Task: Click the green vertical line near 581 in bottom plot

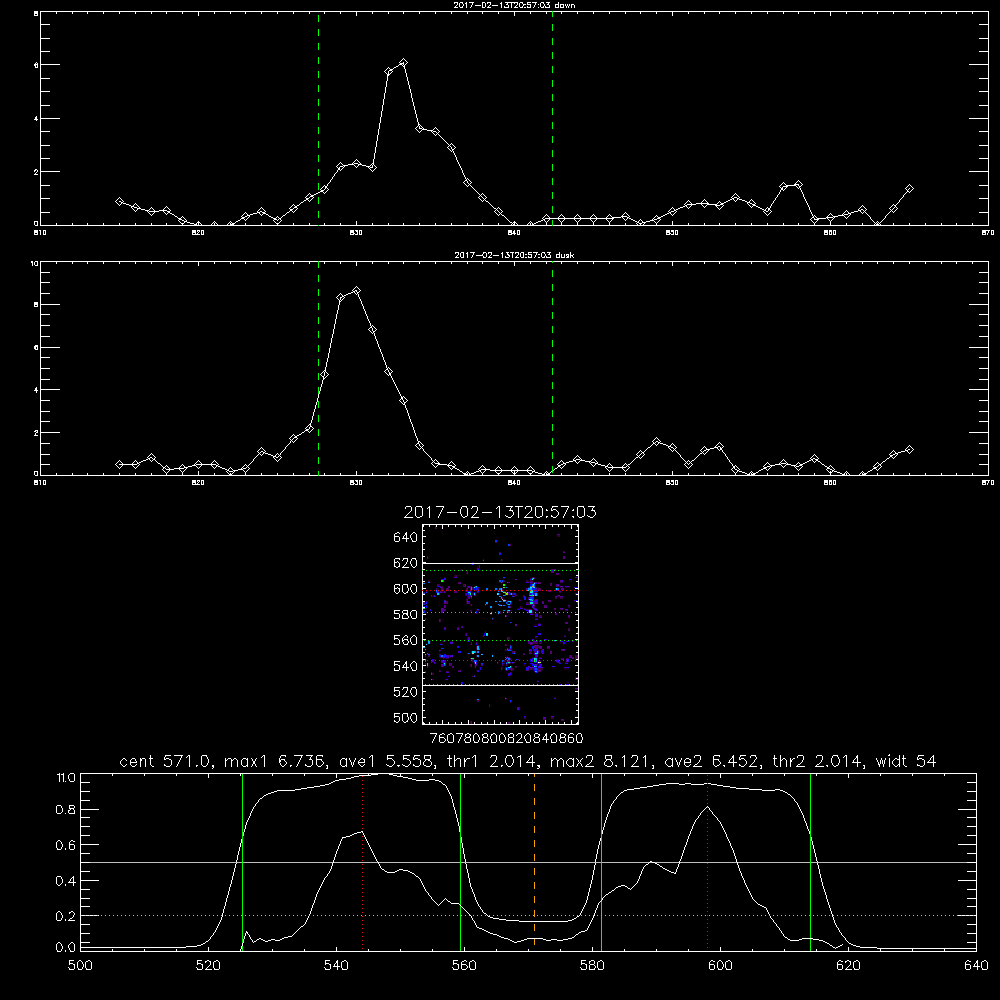Action: pos(601,862)
